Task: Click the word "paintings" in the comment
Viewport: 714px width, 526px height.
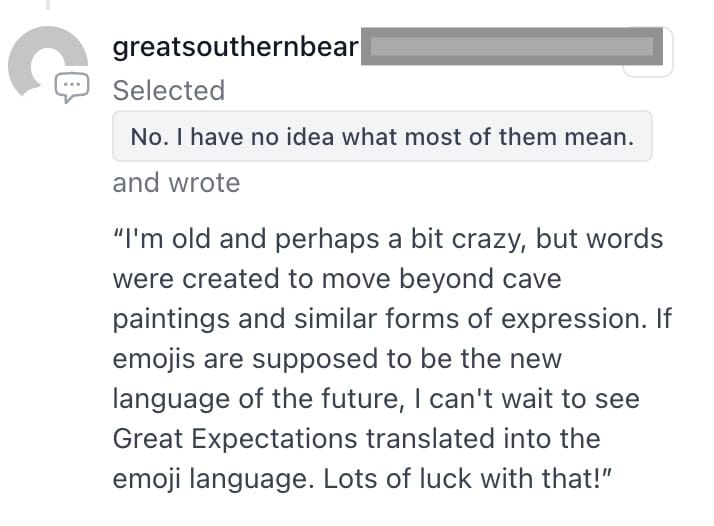Action: [171, 319]
